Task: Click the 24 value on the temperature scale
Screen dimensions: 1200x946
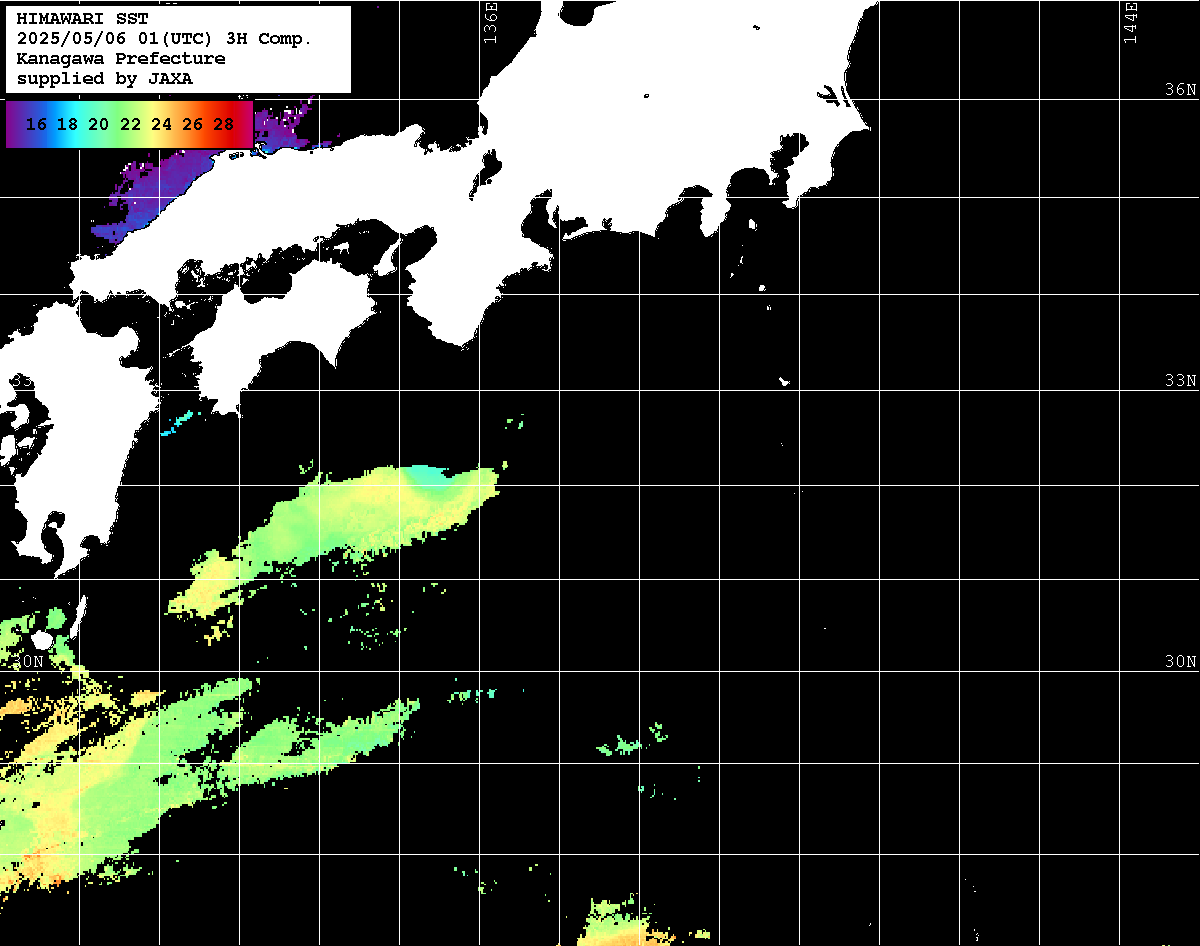Action: tap(161, 124)
